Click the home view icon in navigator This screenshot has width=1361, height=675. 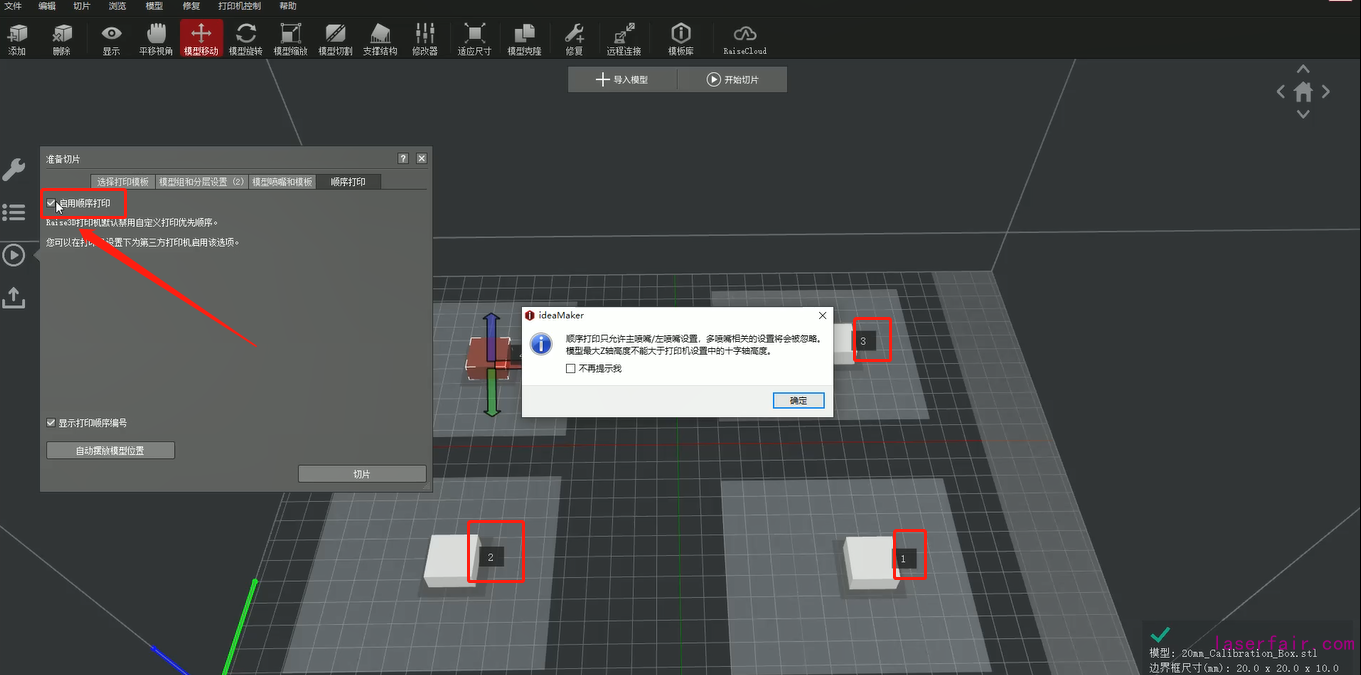click(1303, 92)
